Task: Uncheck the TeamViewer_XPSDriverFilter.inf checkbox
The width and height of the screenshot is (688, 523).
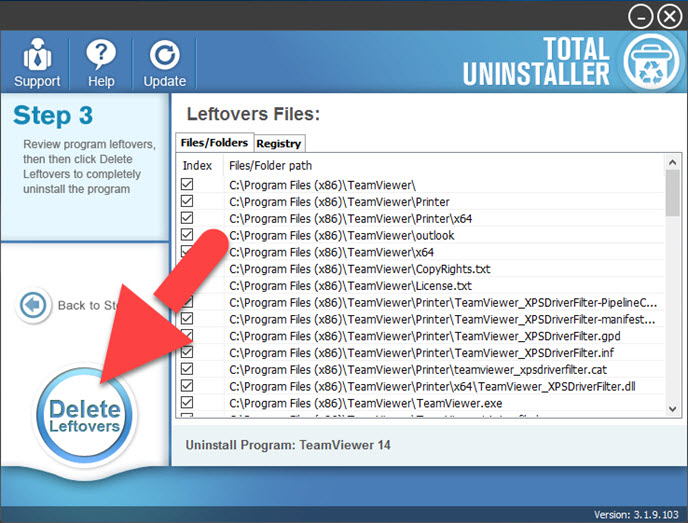Action: pos(187,352)
